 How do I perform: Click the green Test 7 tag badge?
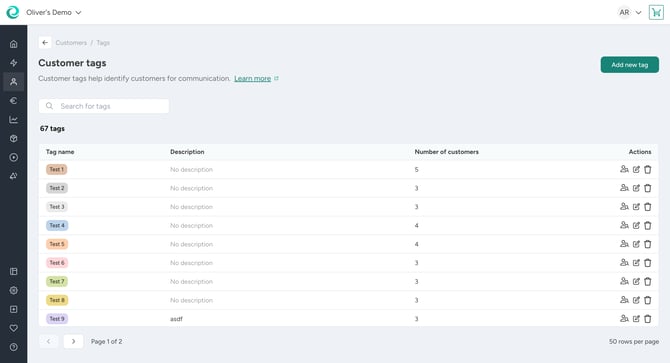click(57, 281)
